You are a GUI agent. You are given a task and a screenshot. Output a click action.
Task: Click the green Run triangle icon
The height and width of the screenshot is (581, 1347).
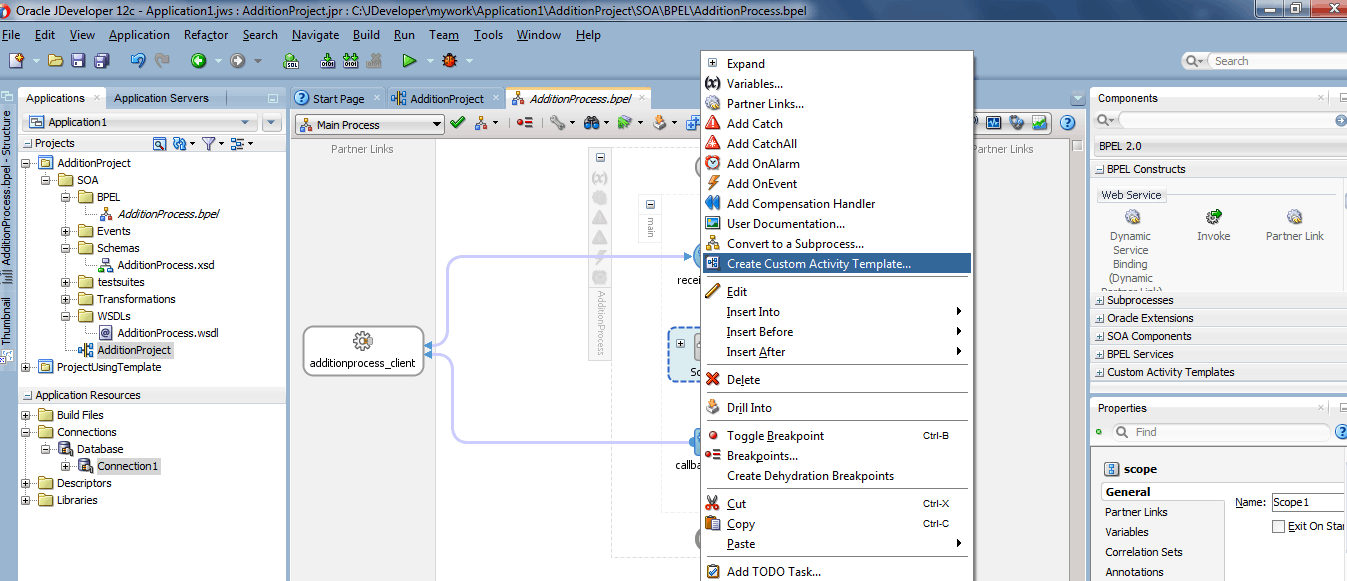click(x=408, y=61)
